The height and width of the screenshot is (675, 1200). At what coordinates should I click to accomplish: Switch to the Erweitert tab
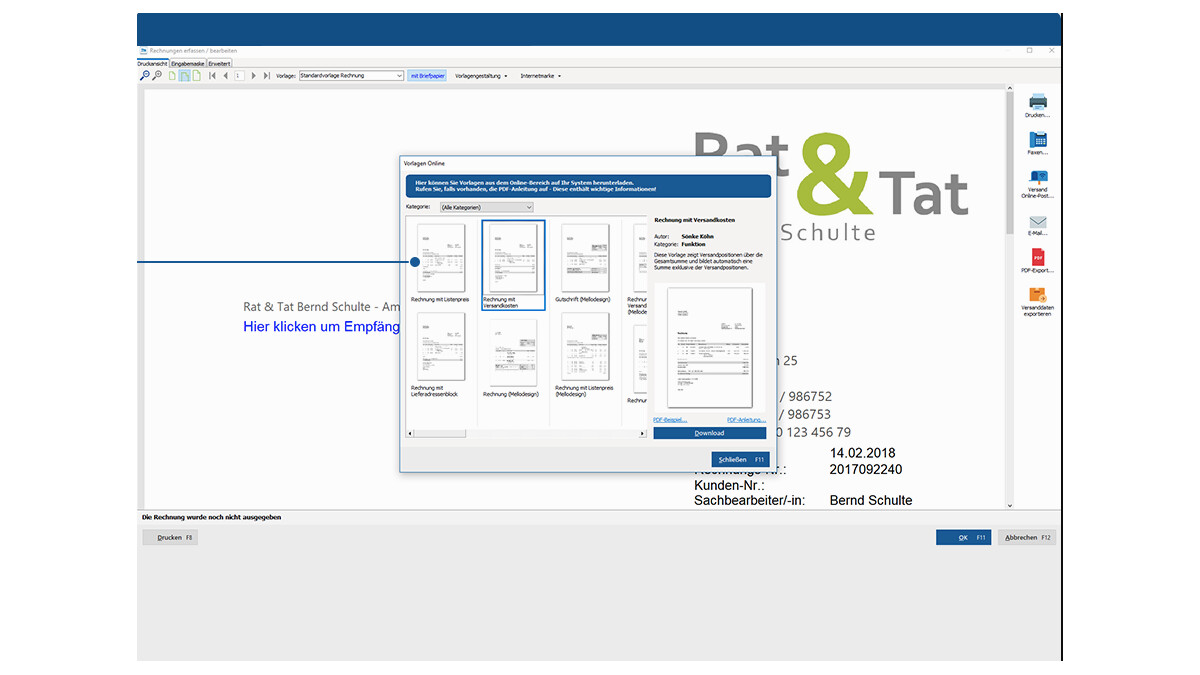(x=219, y=64)
